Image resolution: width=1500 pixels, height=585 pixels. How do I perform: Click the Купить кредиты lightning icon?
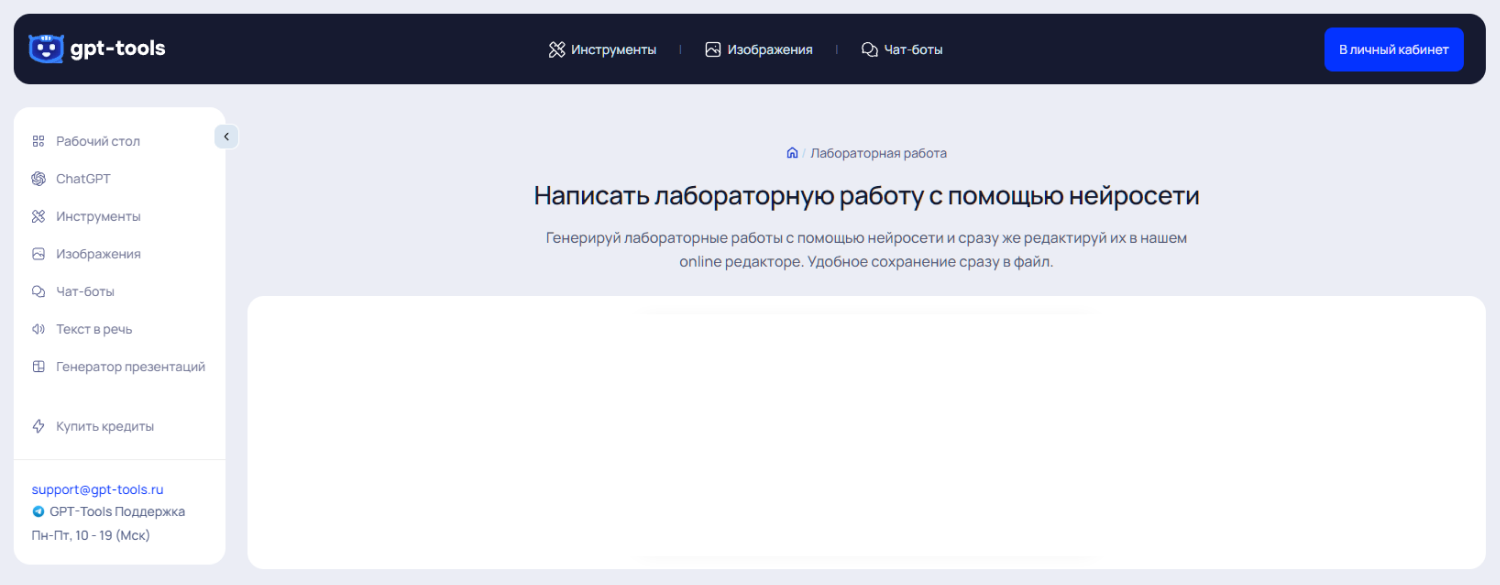pos(37,425)
